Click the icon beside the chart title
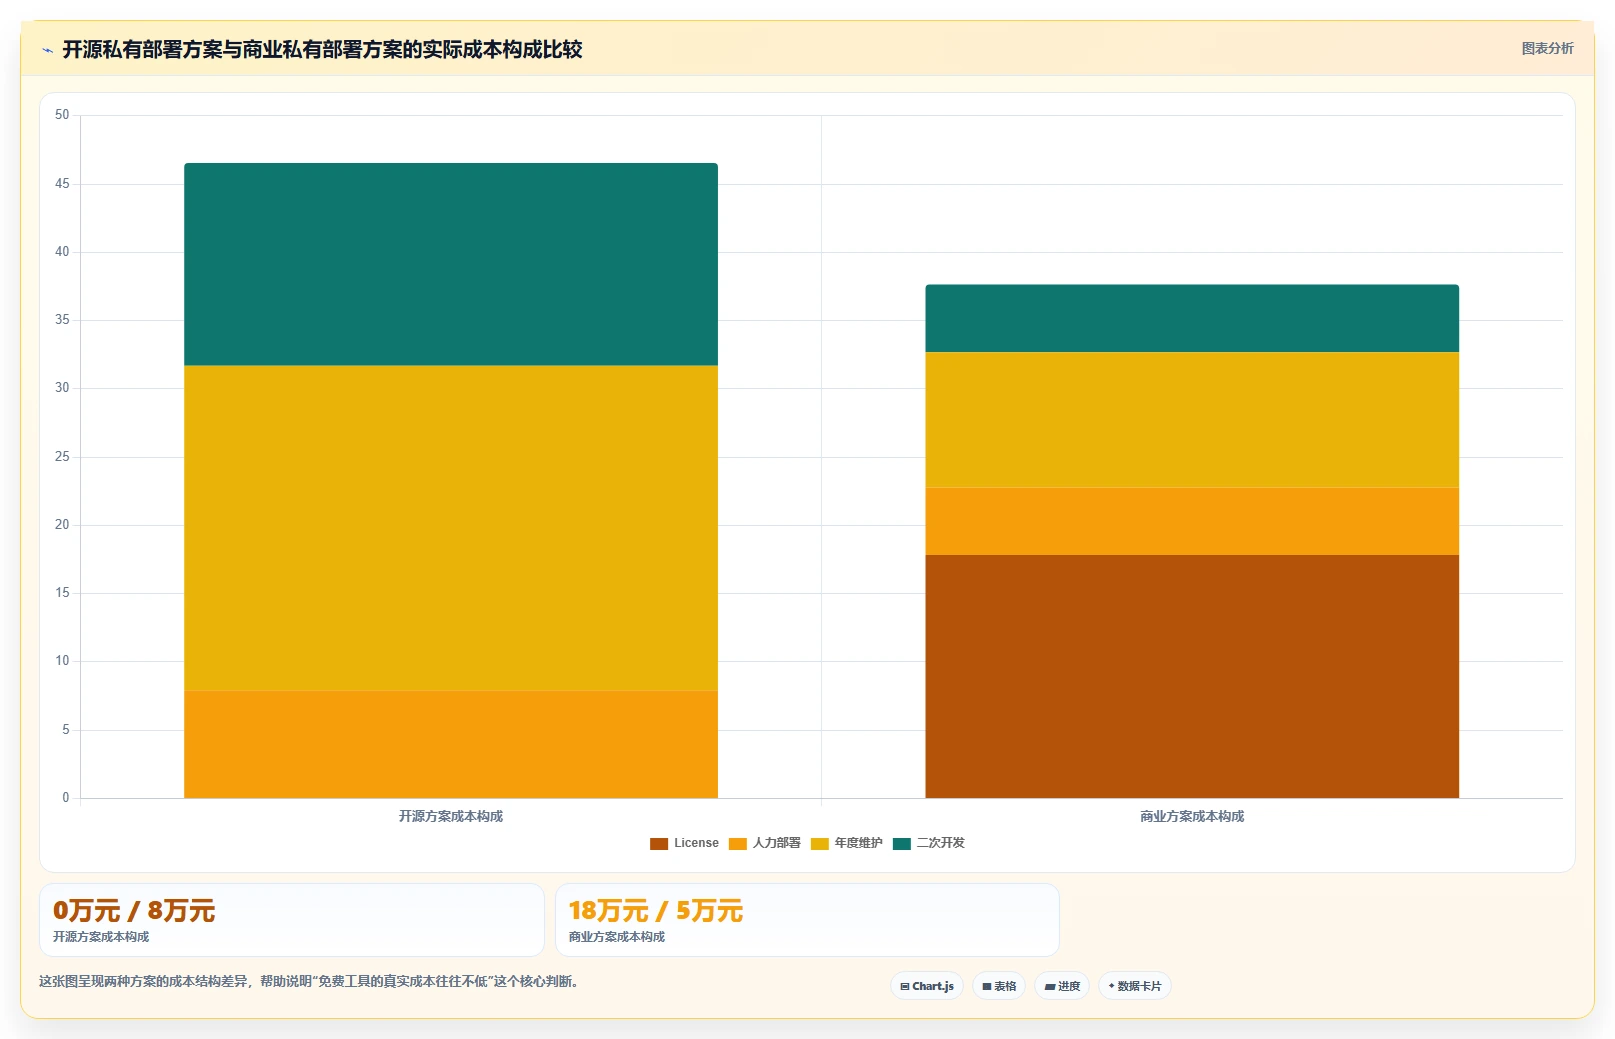 point(47,50)
